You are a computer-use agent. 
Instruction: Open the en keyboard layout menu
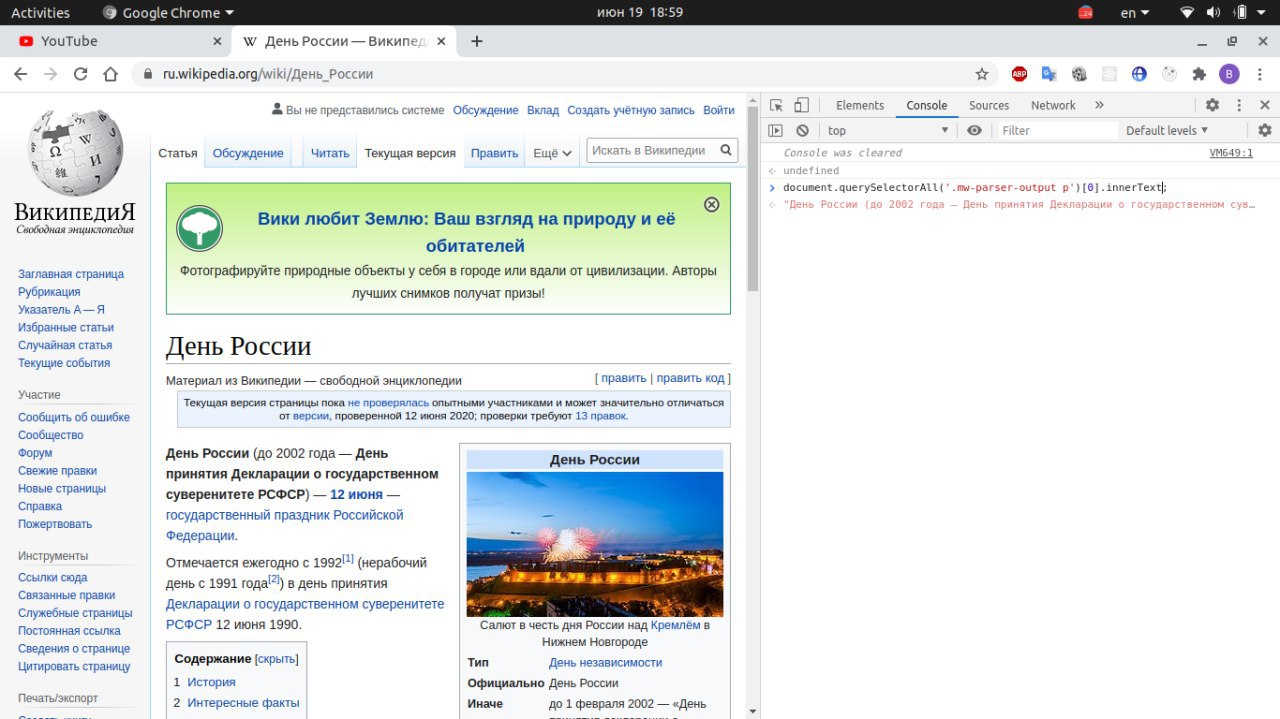(x=1135, y=13)
